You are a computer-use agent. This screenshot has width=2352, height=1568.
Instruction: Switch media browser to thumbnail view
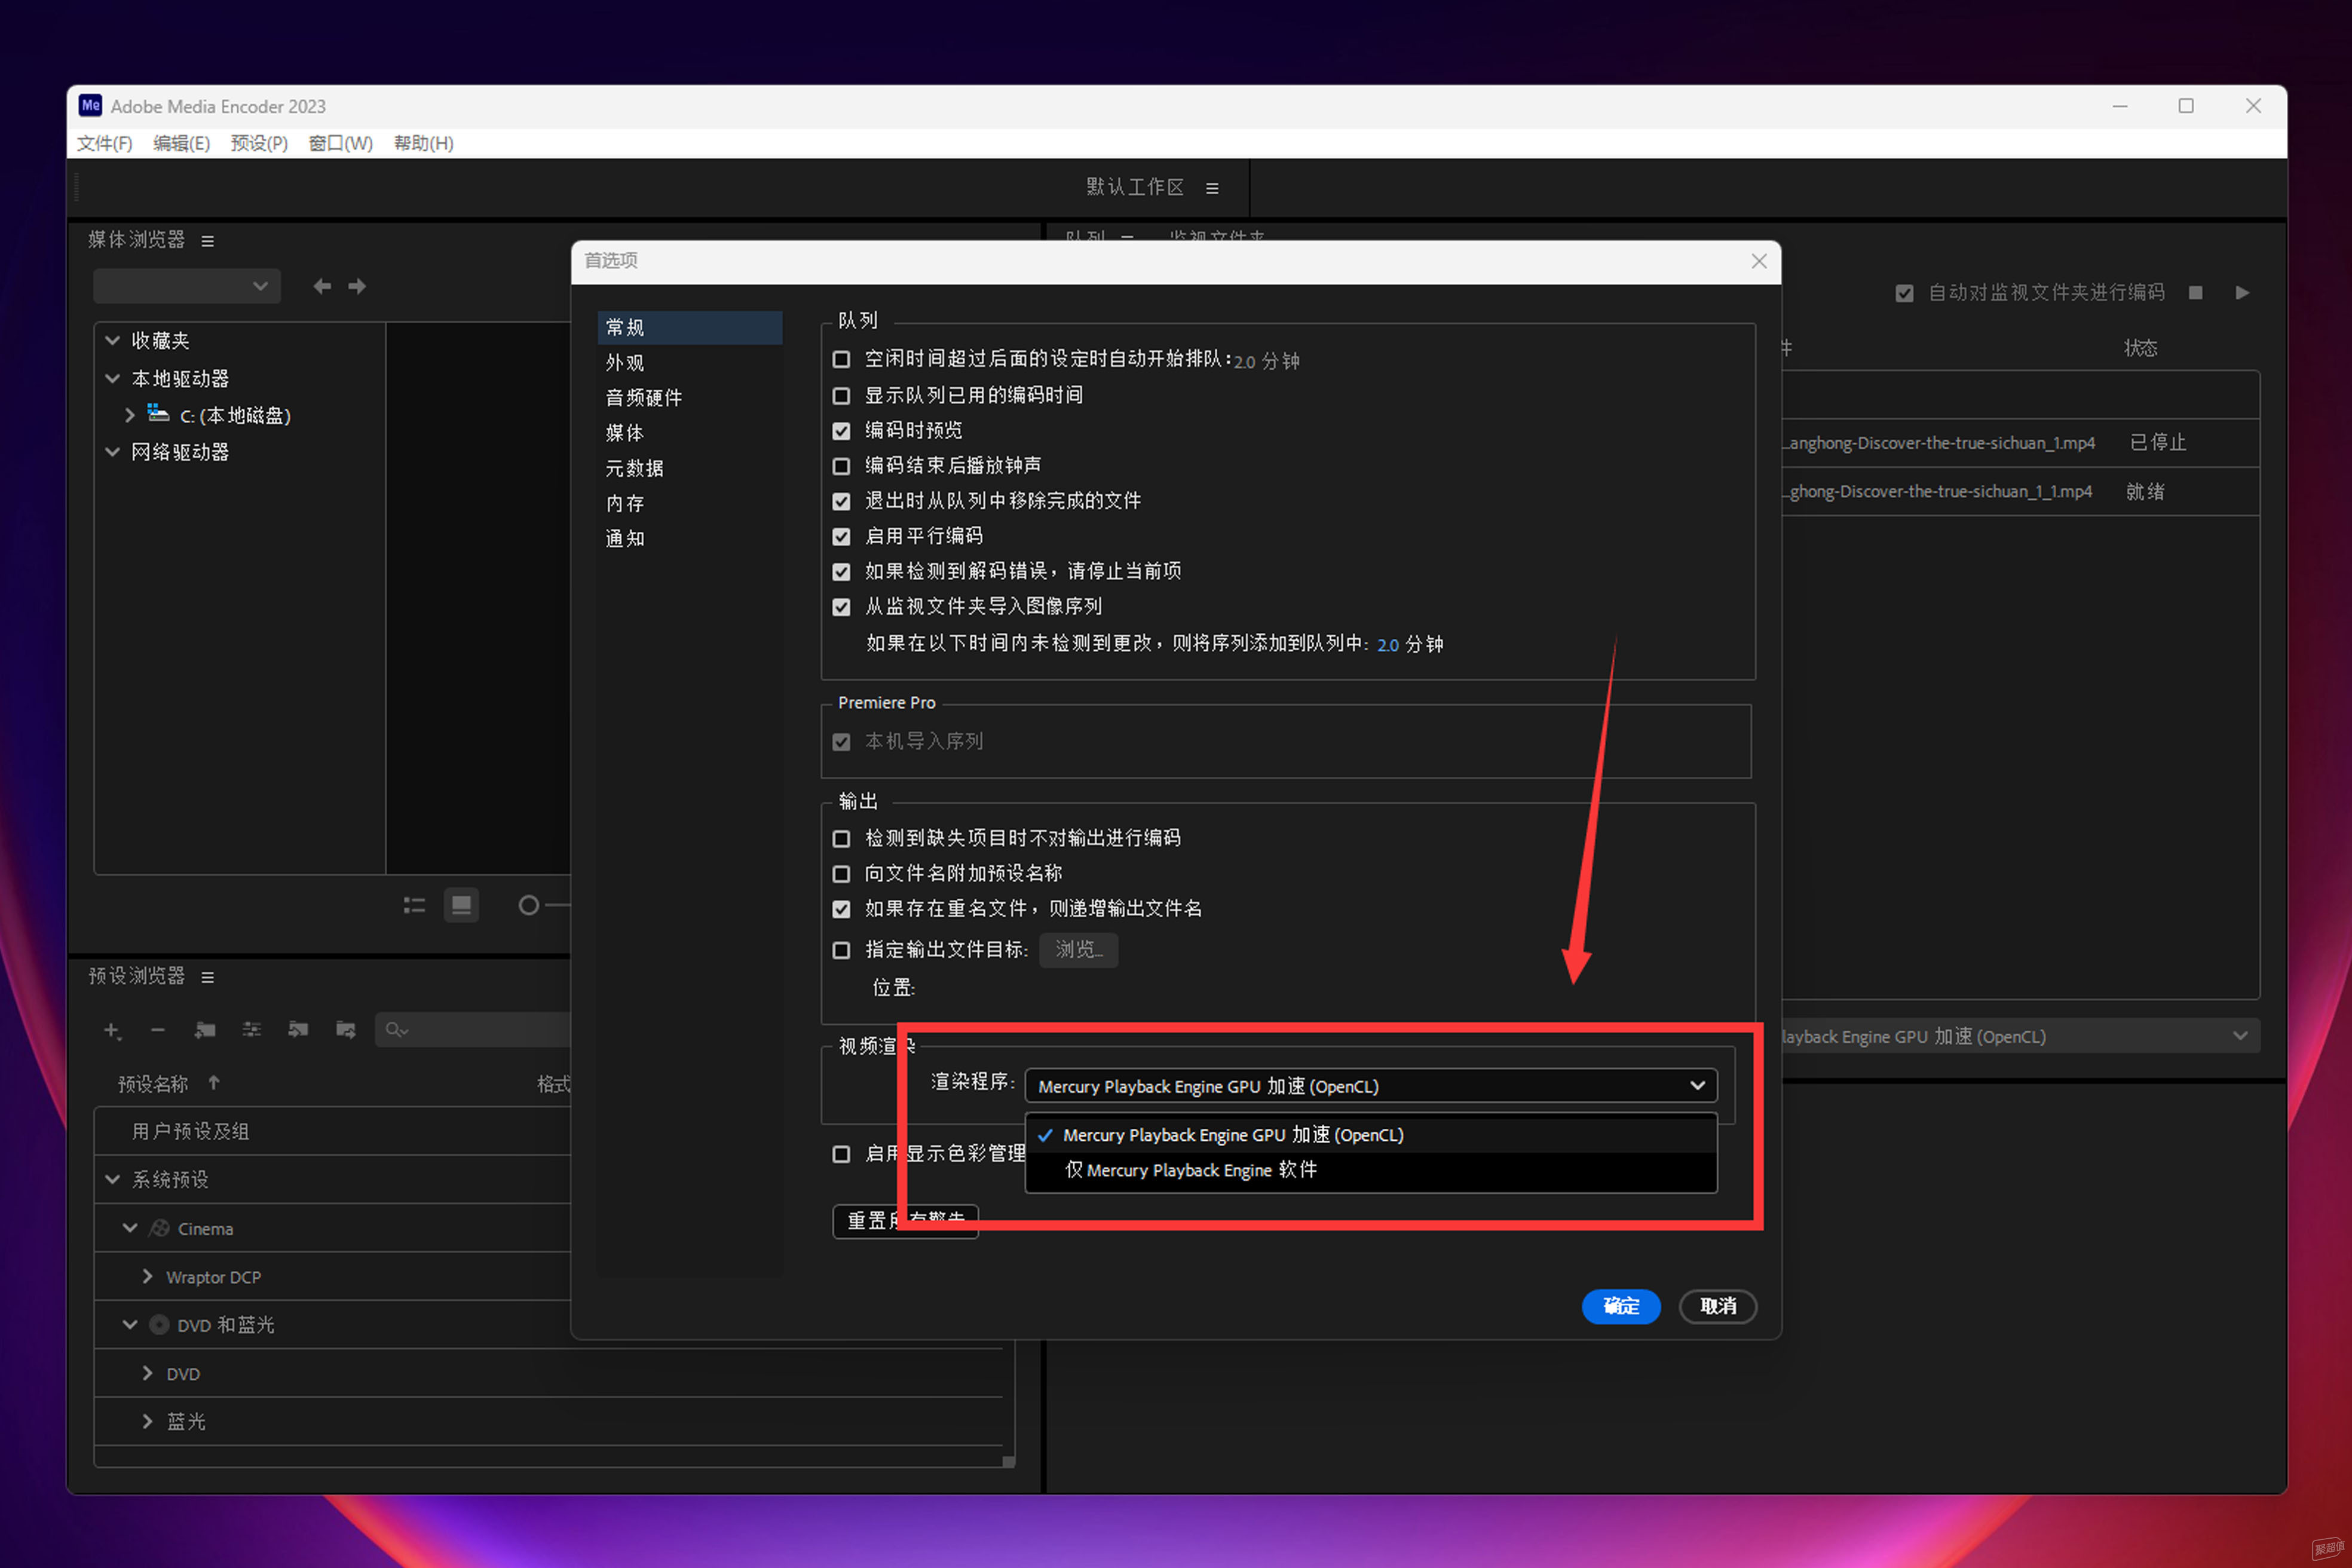tap(461, 906)
